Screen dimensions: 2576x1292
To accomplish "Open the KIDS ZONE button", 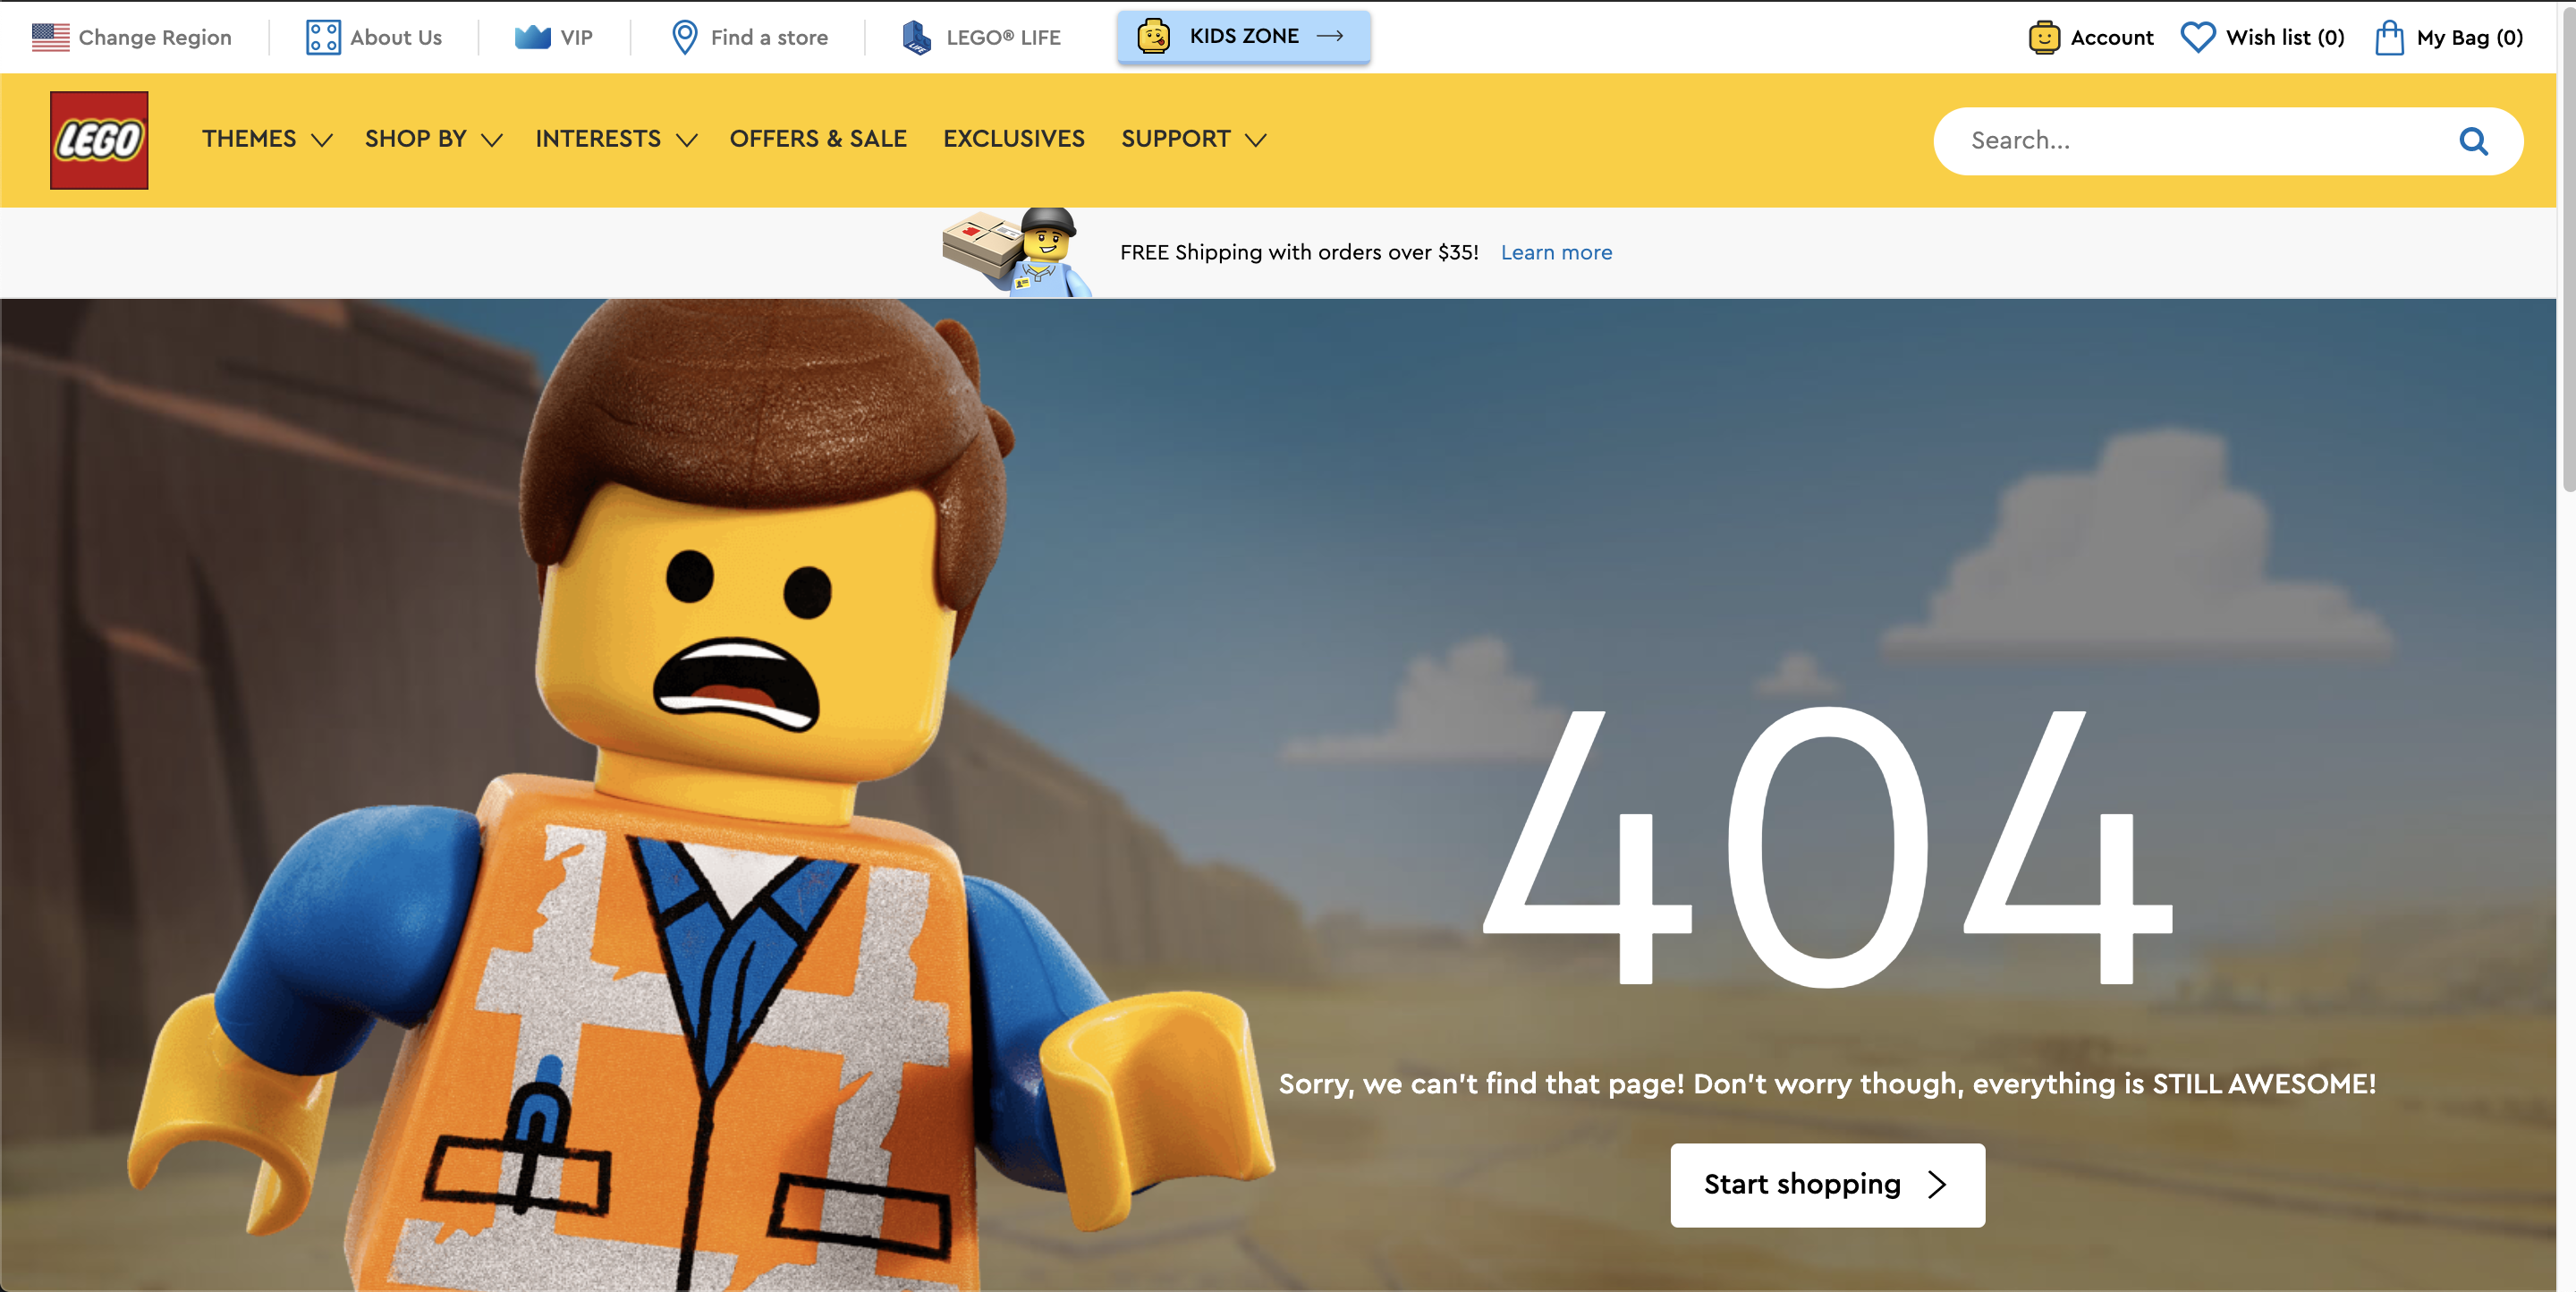I will click(1243, 37).
